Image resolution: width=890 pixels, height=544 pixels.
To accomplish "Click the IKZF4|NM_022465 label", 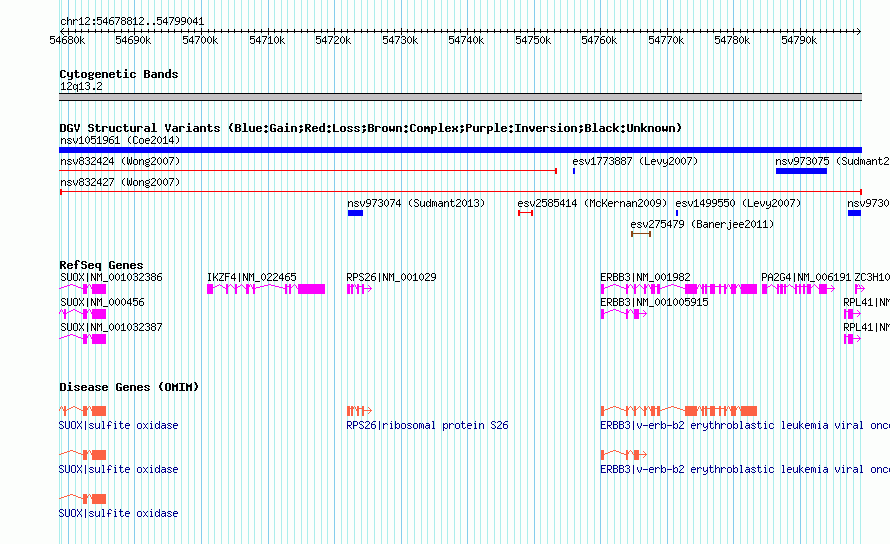I will tap(251, 277).
